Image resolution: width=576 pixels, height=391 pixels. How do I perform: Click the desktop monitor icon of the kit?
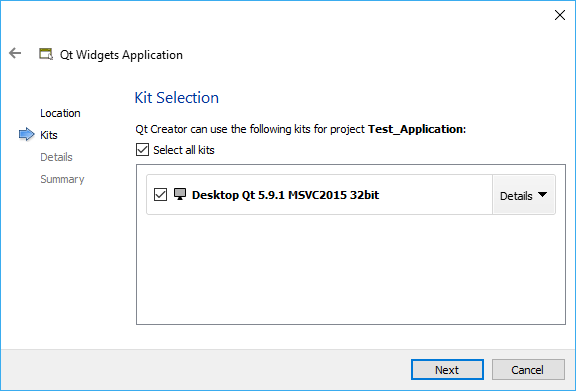(x=180, y=194)
